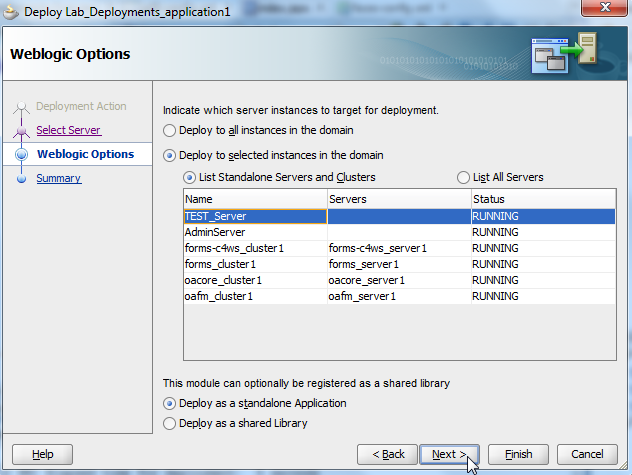The image size is (632, 475).
Task: Click the Weblogic Options step bullet icon
Action: pos(21,155)
